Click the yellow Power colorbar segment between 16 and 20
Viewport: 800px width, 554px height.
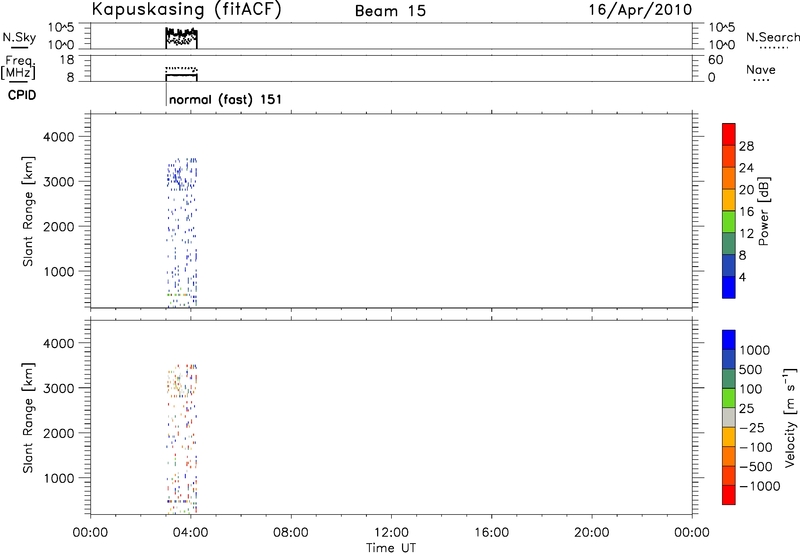coord(729,200)
